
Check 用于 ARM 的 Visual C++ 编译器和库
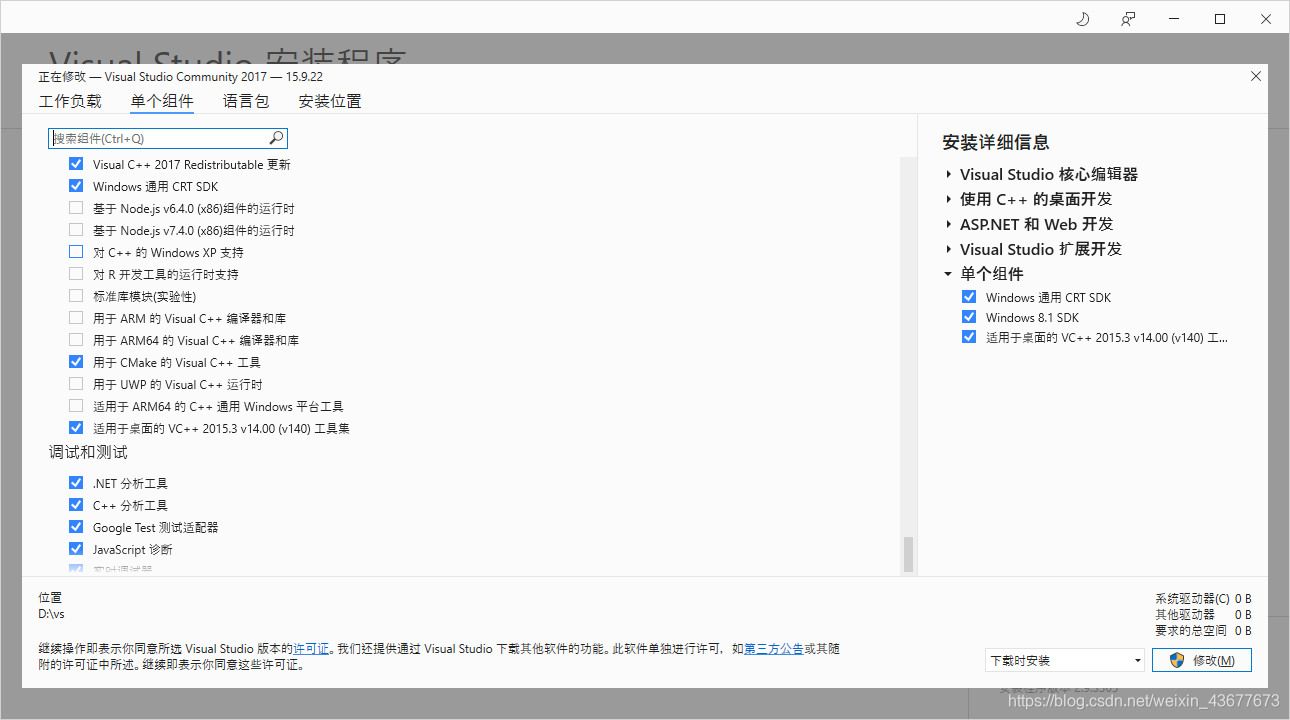point(76,318)
